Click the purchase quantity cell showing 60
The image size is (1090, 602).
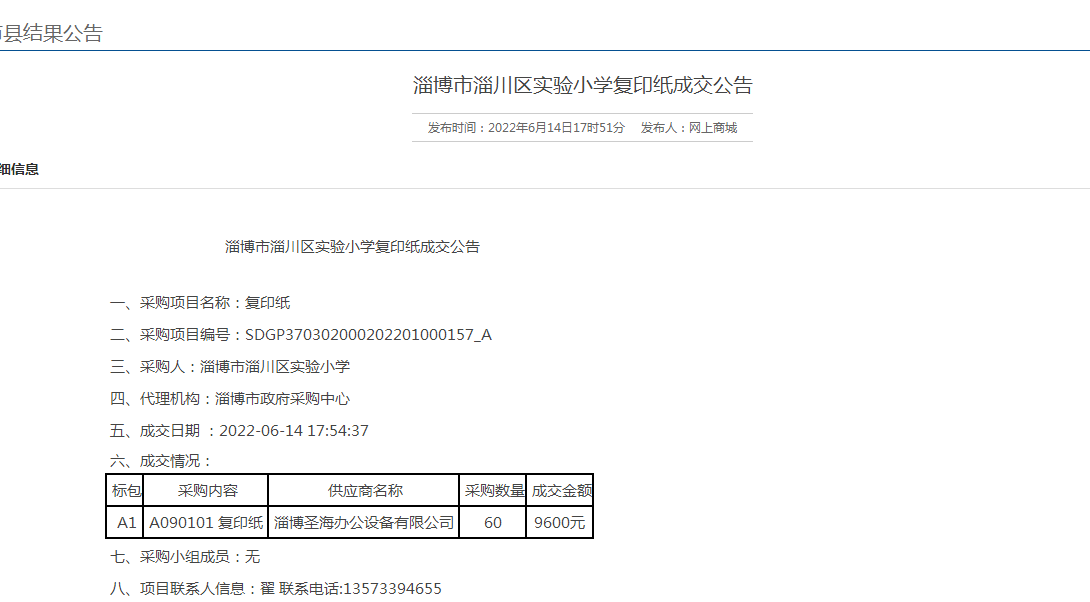pos(493,522)
